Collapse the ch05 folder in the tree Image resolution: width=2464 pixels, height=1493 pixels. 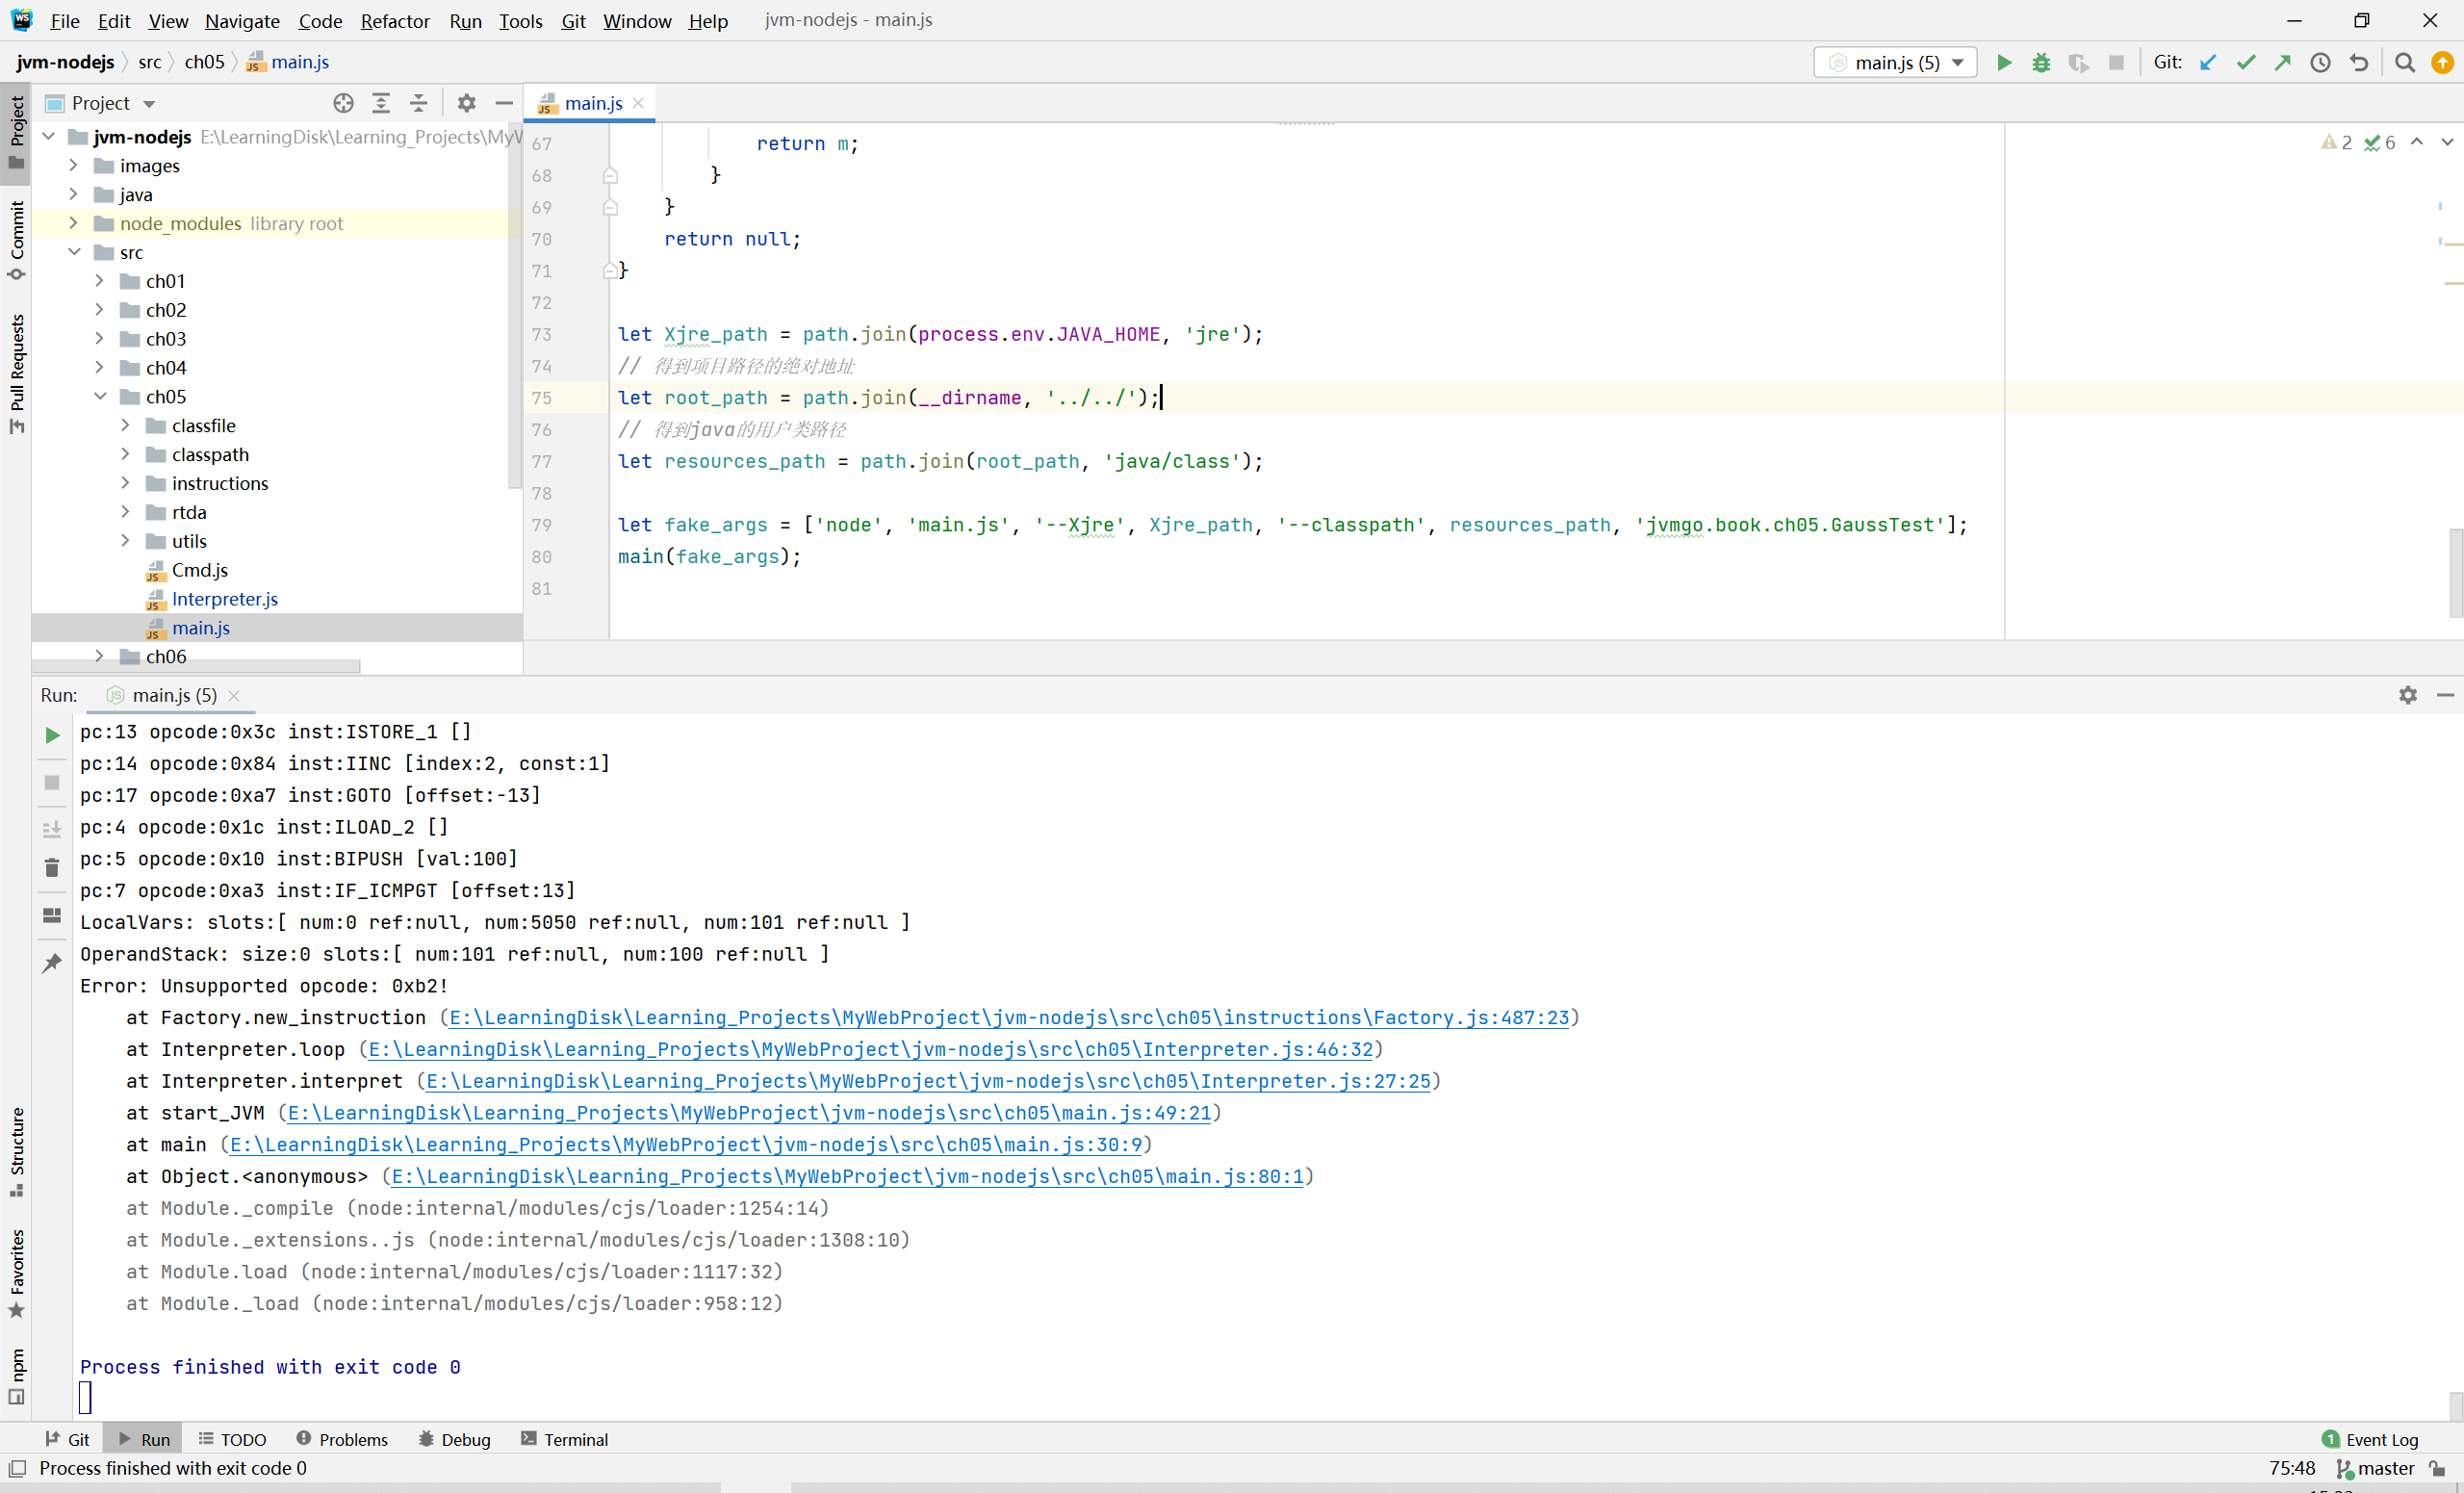(99, 396)
